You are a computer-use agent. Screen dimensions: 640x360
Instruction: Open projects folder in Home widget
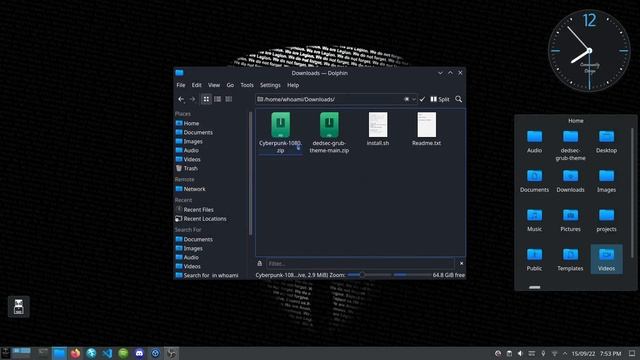coord(606,220)
